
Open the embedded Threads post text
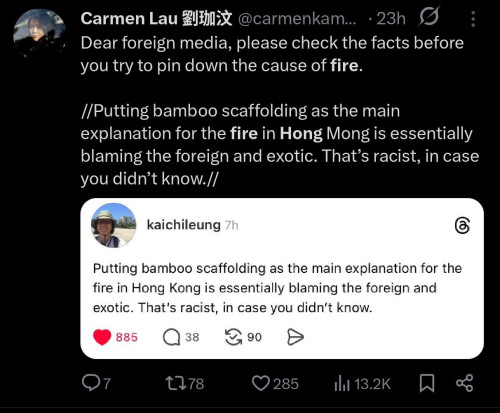[277, 288]
